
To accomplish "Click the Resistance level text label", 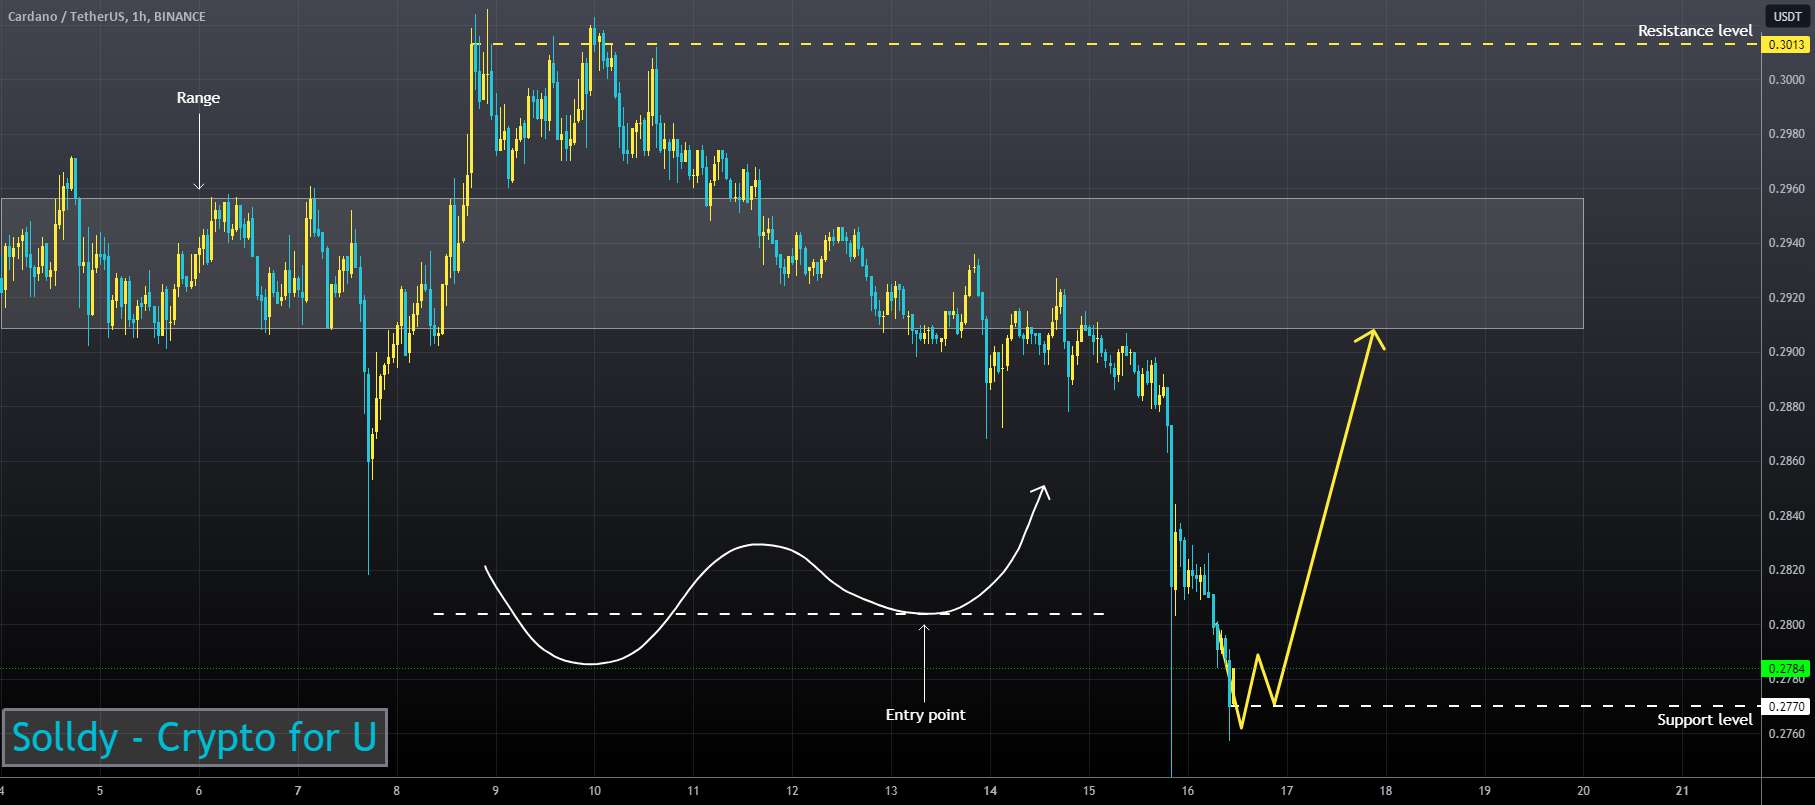I will tap(1695, 31).
